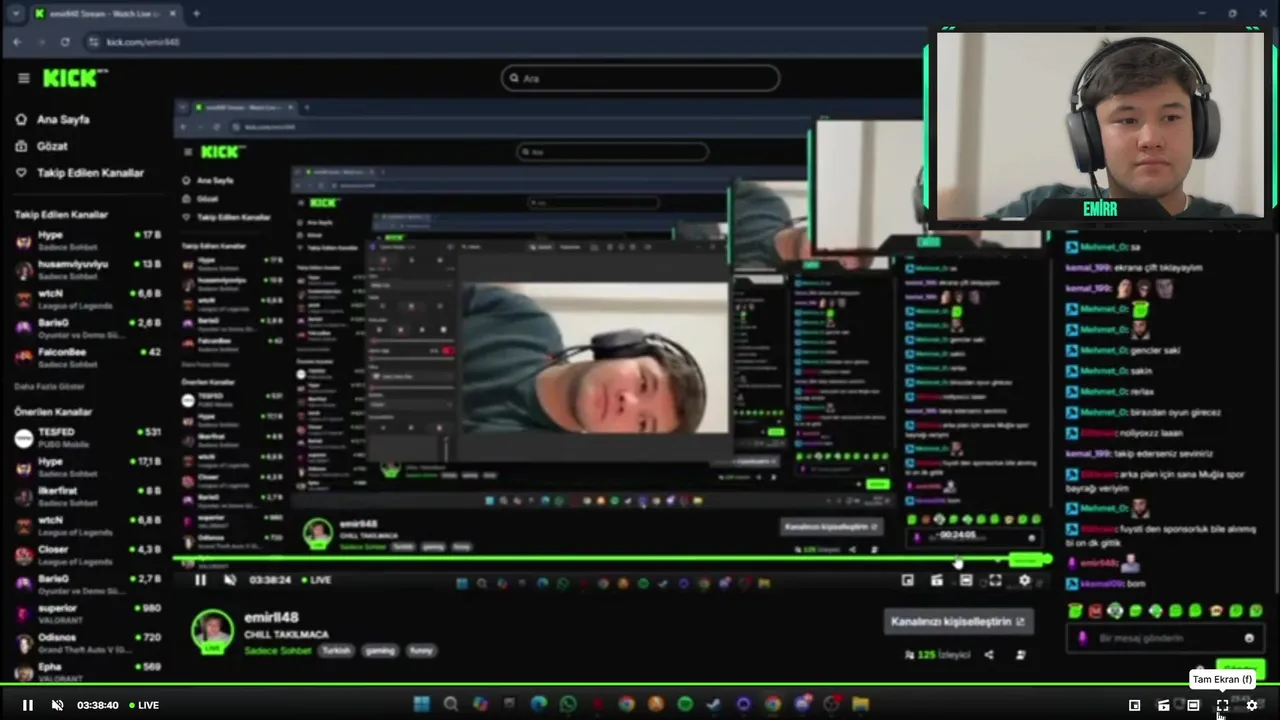
Task: Open superior VALORANT channel
Action: pos(88,613)
